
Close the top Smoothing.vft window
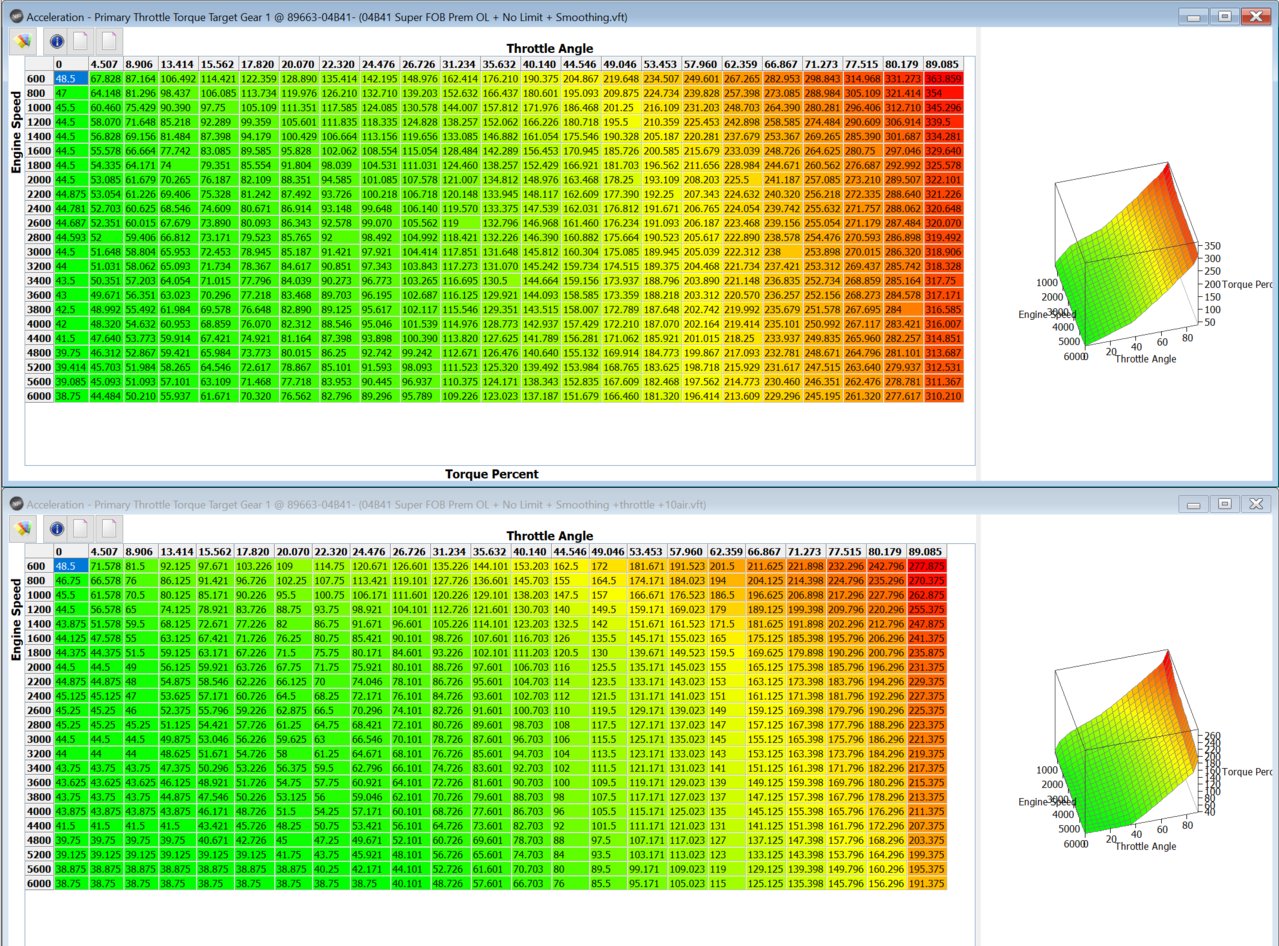pos(1254,16)
